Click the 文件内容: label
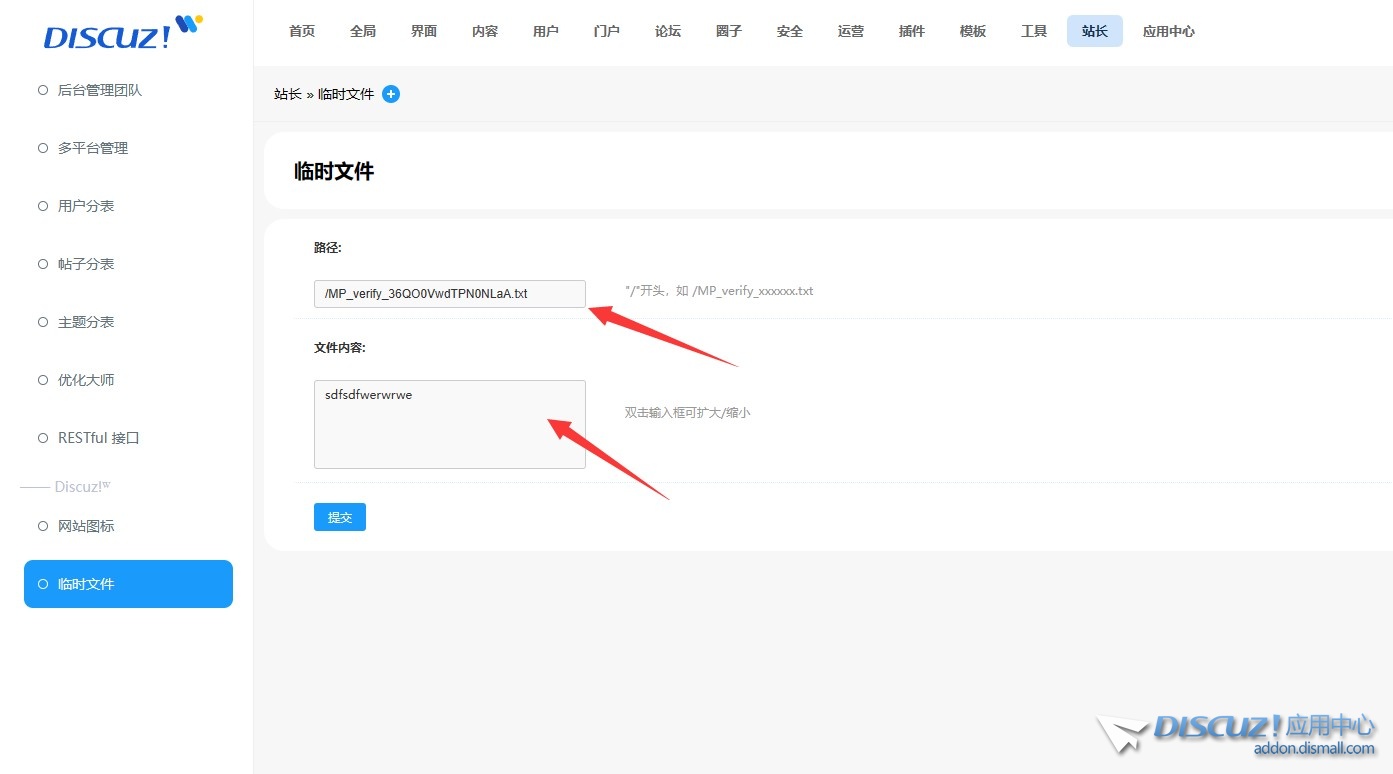 click(340, 347)
